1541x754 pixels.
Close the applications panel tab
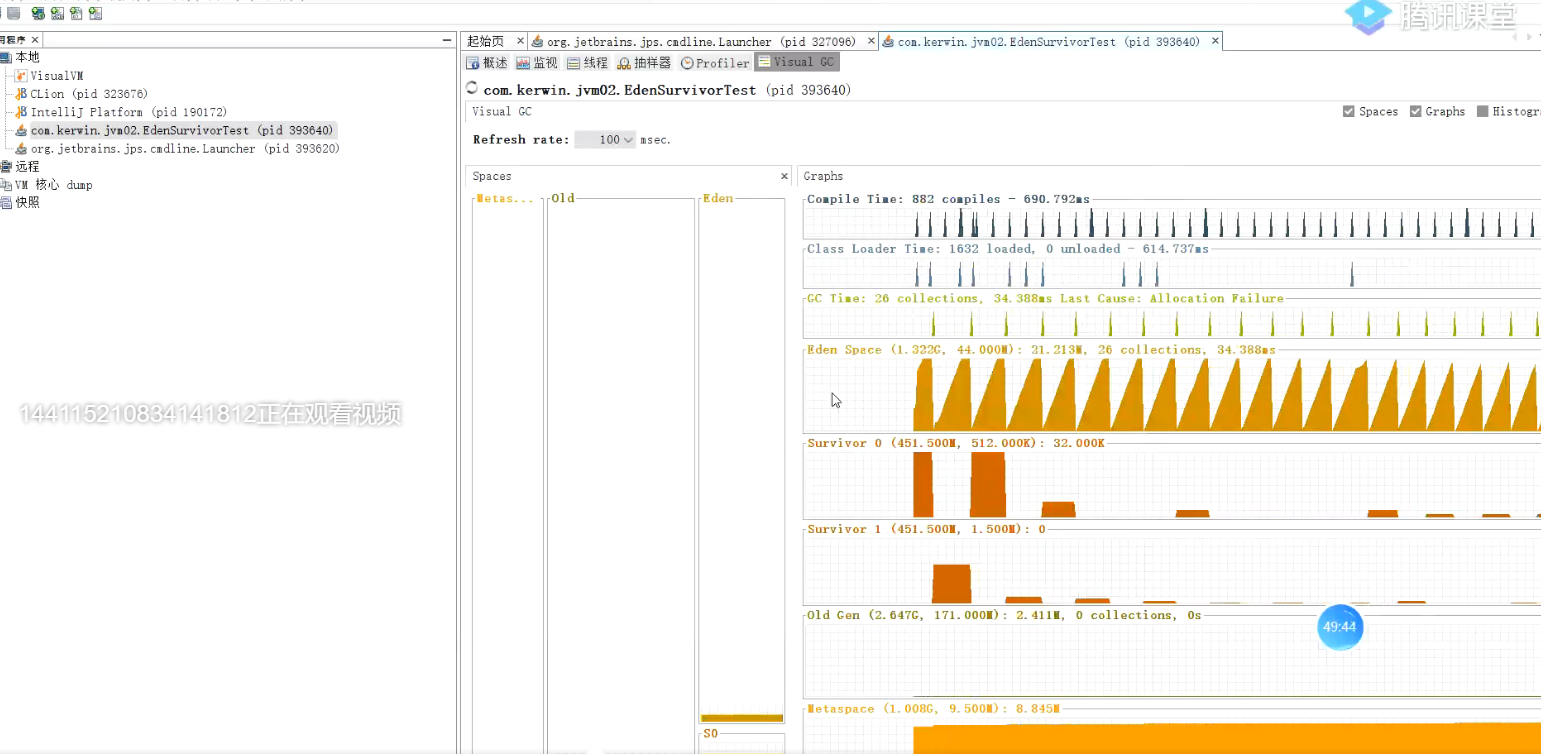[x=34, y=40]
